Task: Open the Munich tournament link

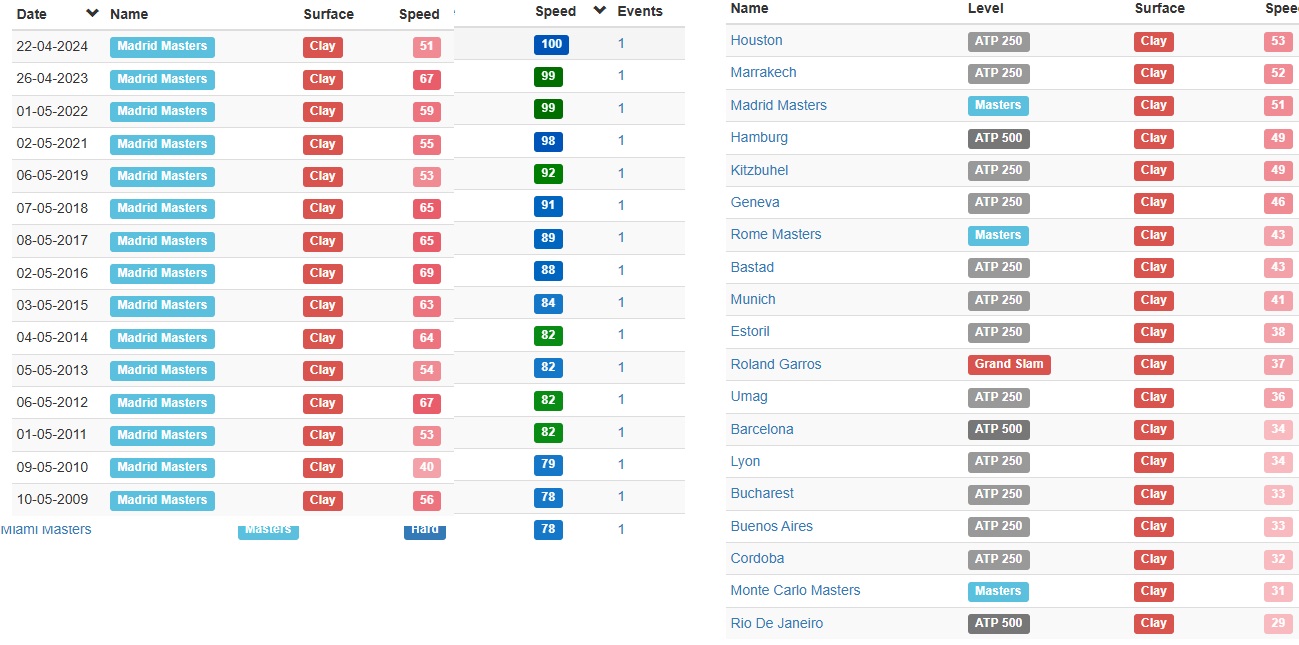Action: (x=753, y=299)
